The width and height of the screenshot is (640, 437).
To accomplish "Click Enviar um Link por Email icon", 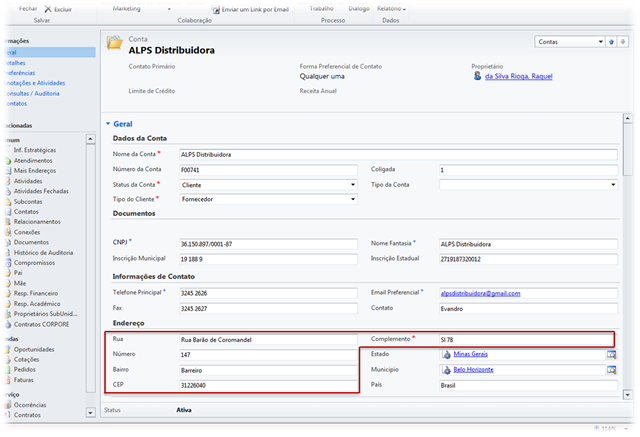I will (x=216, y=9).
